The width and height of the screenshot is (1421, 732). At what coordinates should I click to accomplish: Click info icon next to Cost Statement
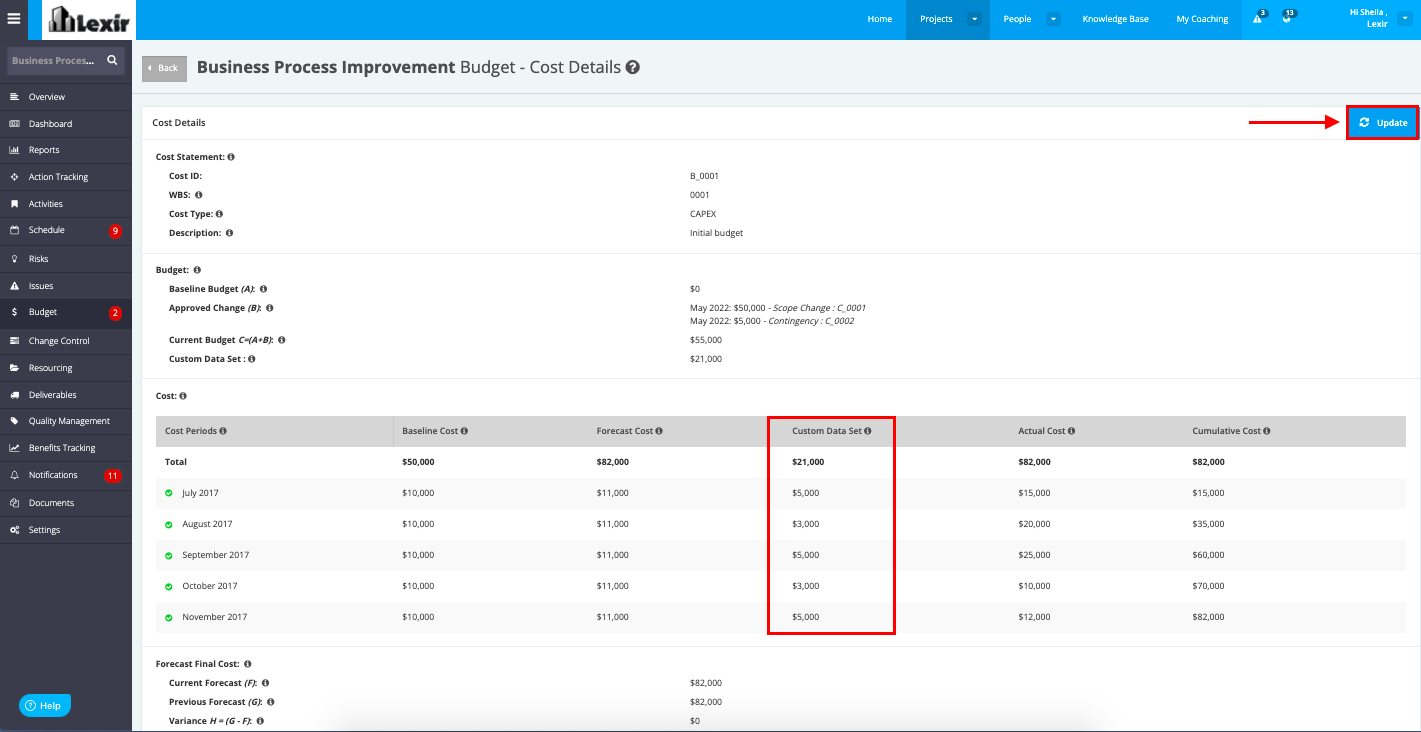pyautogui.click(x=231, y=157)
